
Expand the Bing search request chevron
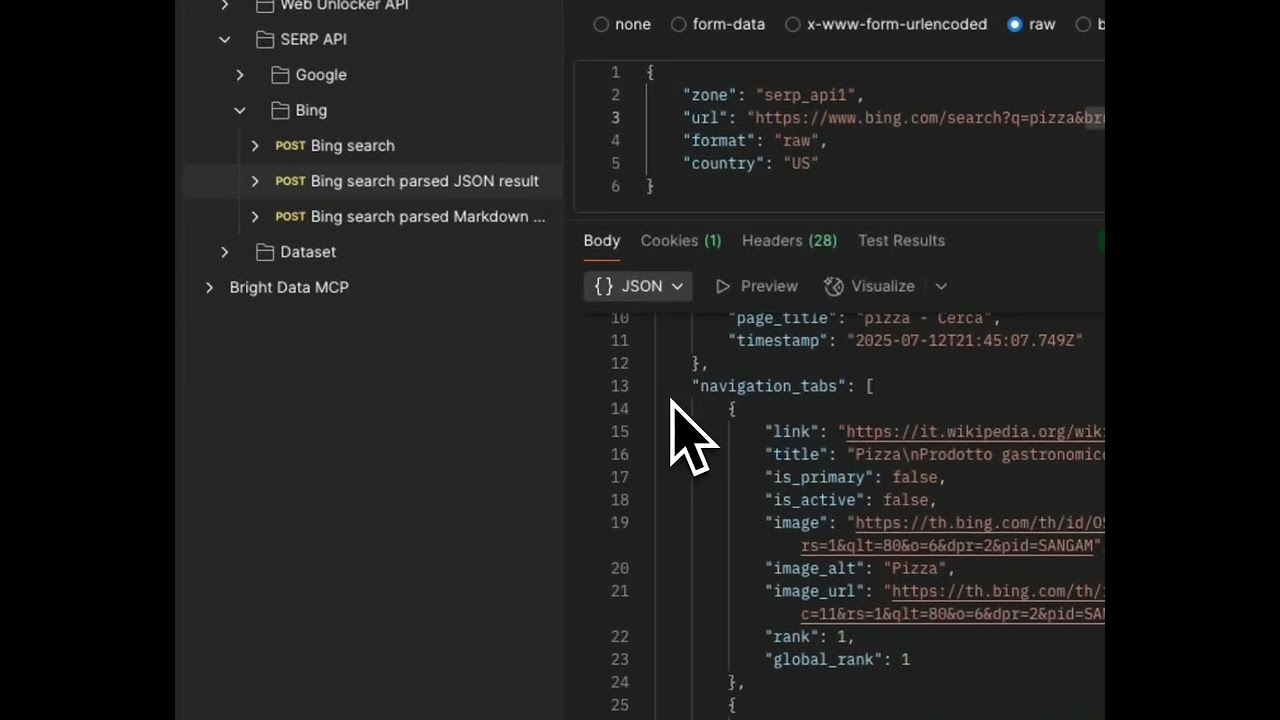(255, 146)
